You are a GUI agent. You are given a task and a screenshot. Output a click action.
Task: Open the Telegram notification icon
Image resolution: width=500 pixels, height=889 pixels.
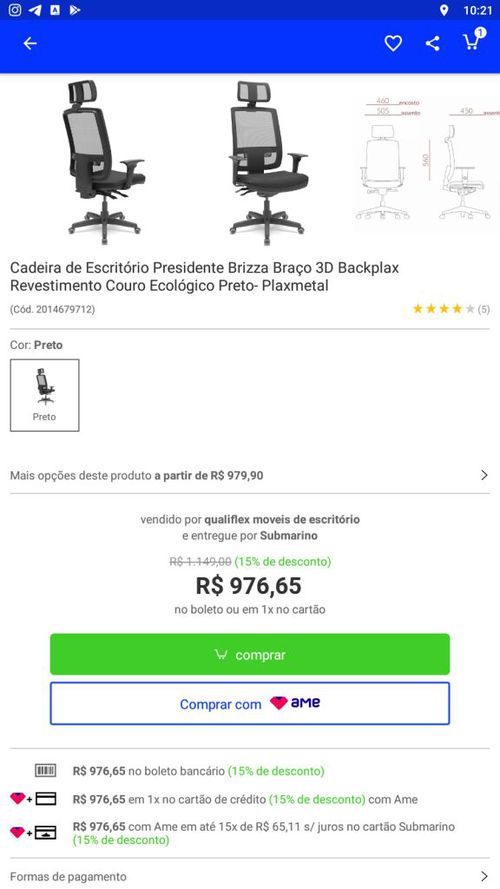click(35, 10)
